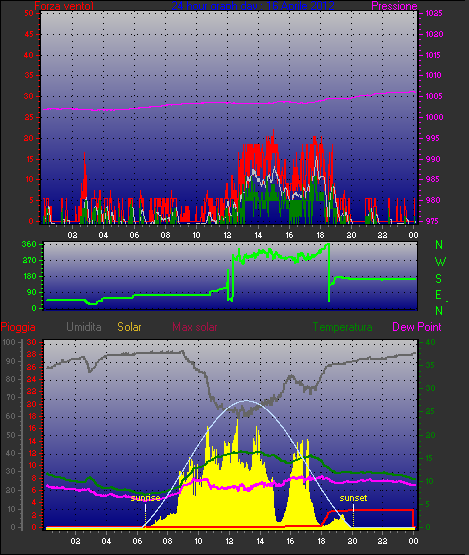Select the Pioggia legend label
Viewport: 469px width, 555px height.
[x=18, y=327]
